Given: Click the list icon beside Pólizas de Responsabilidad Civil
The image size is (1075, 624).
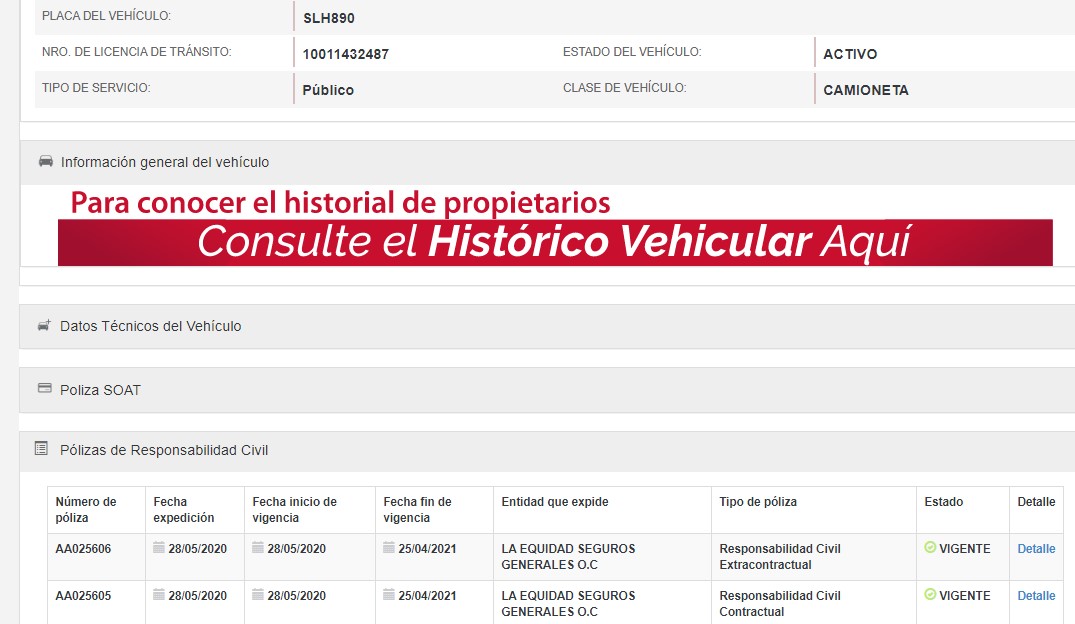Looking at the screenshot, I should (41, 449).
